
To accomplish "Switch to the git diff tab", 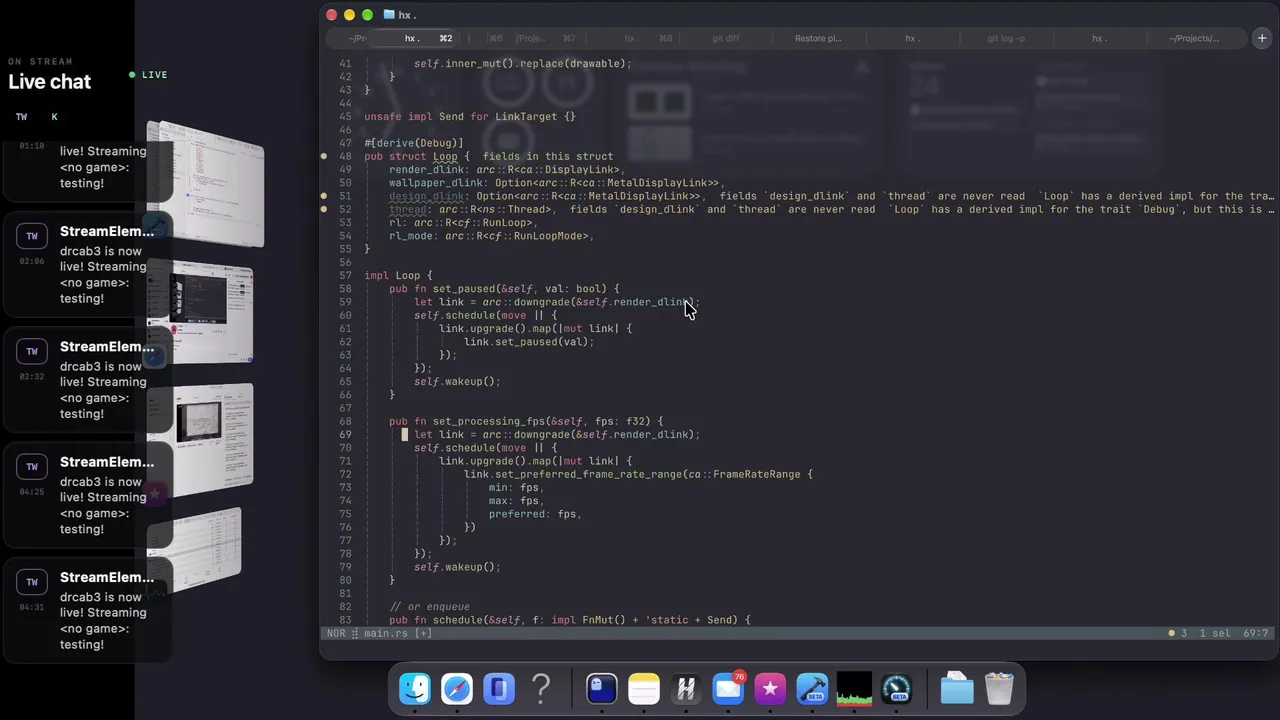I will (x=726, y=38).
